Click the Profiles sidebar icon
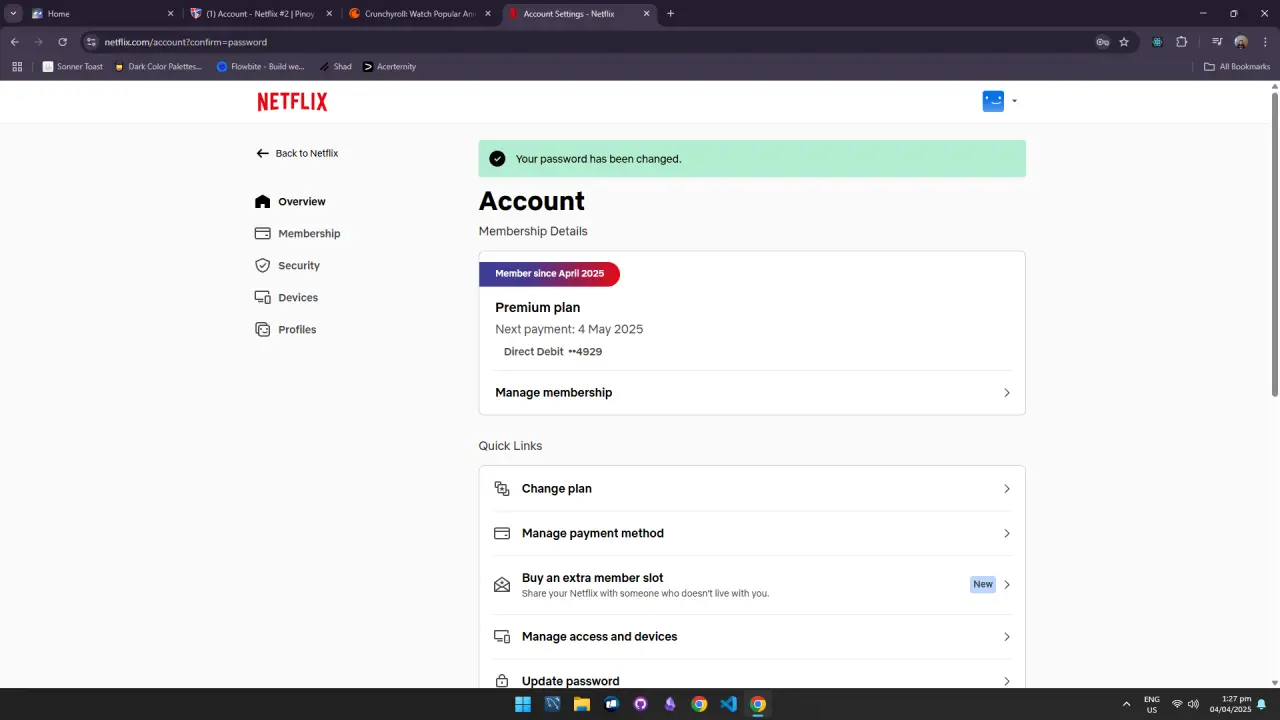 262,329
